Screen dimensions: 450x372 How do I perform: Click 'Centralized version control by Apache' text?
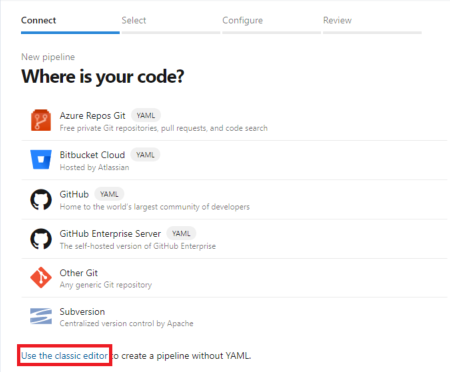point(126,324)
